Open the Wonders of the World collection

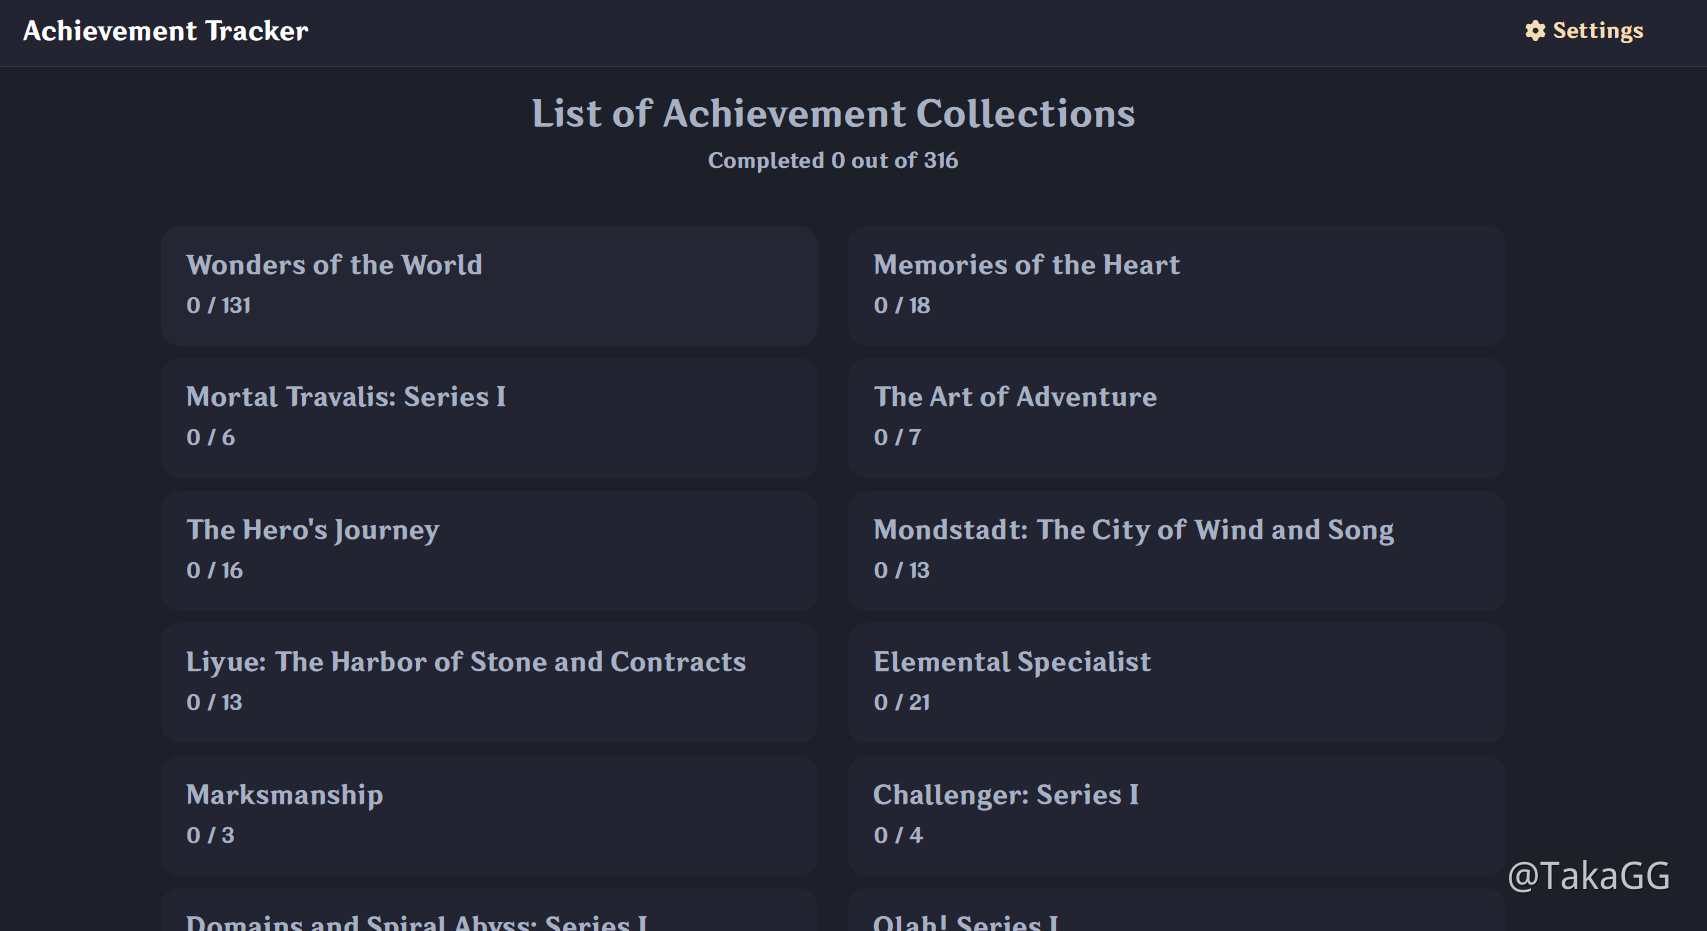489,286
